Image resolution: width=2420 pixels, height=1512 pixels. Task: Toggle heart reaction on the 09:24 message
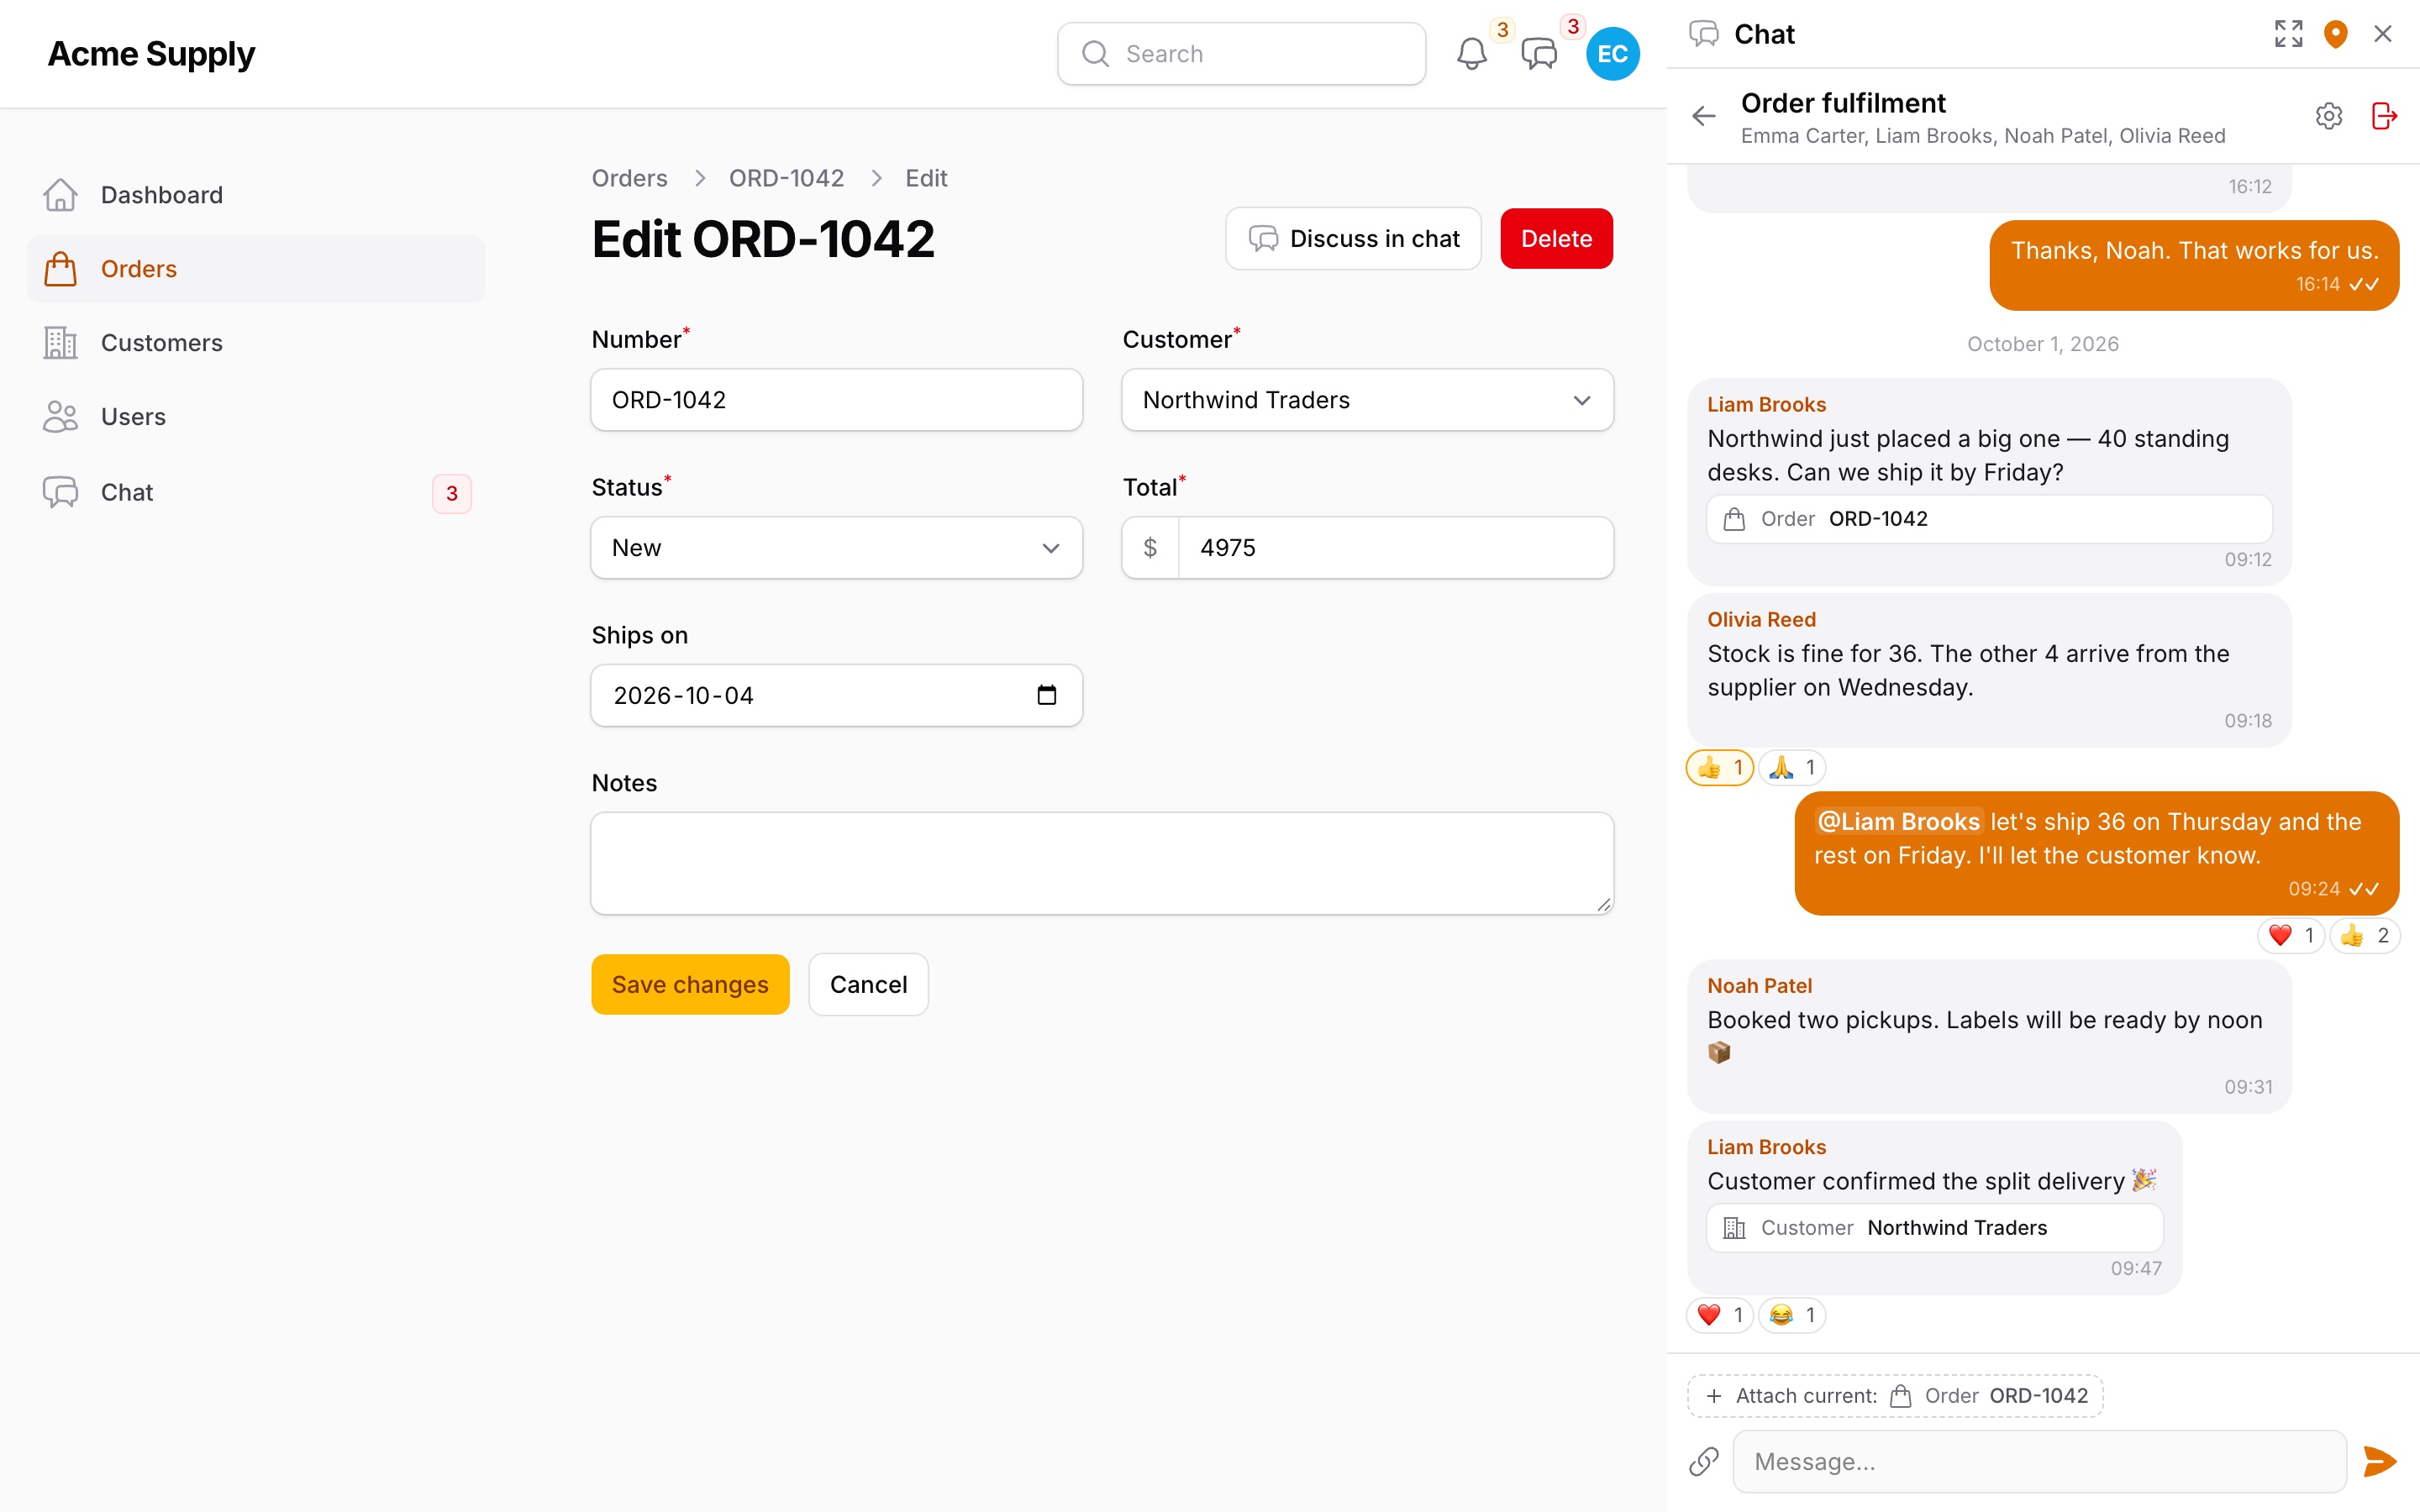pos(2291,936)
